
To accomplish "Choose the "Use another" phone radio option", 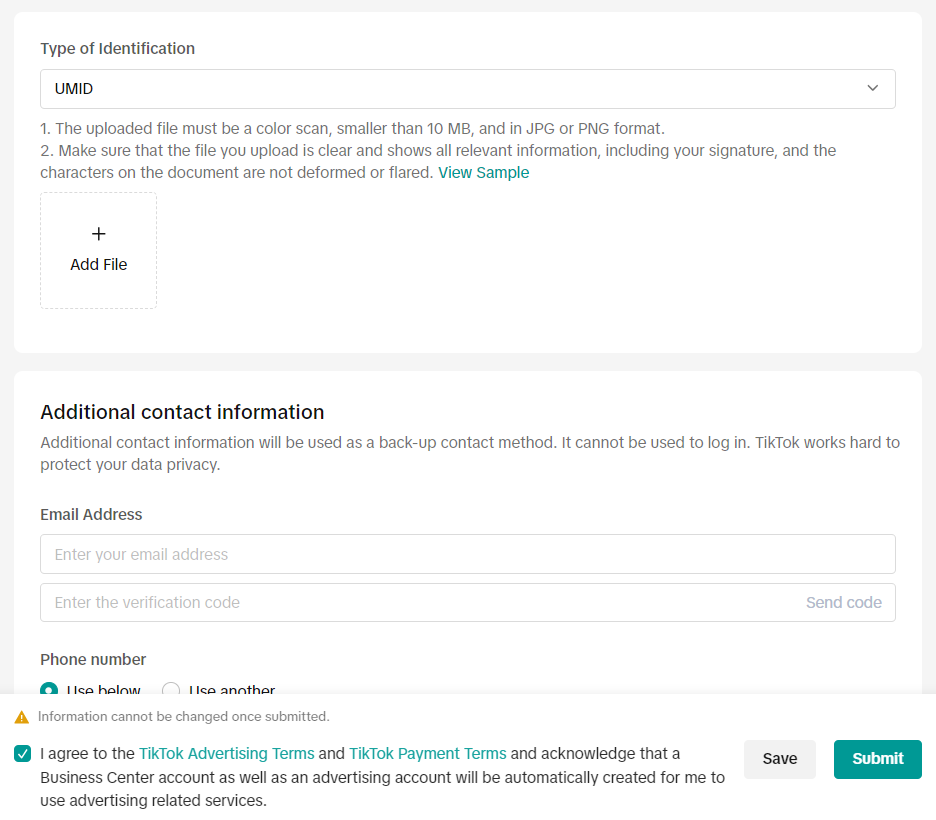I will click(171, 690).
